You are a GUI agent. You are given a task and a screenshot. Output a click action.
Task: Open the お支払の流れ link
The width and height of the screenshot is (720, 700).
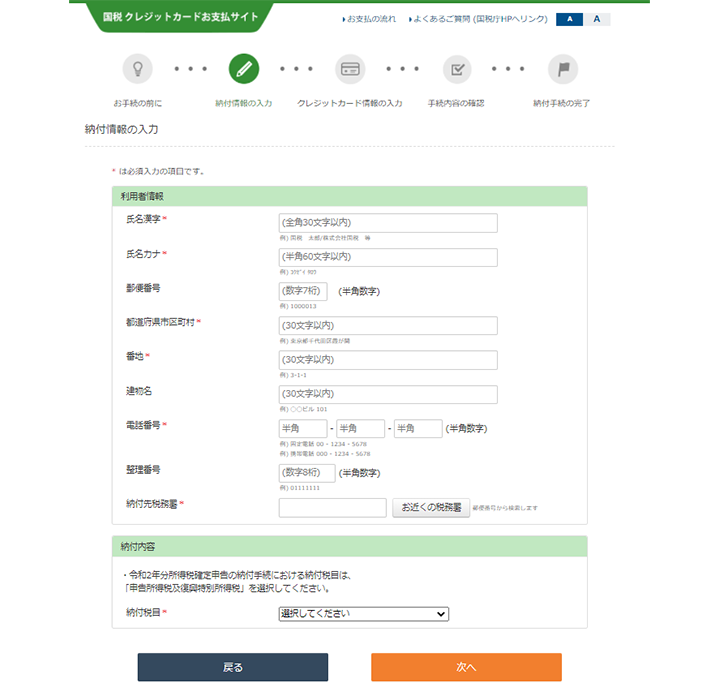pyautogui.click(x=370, y=19)
